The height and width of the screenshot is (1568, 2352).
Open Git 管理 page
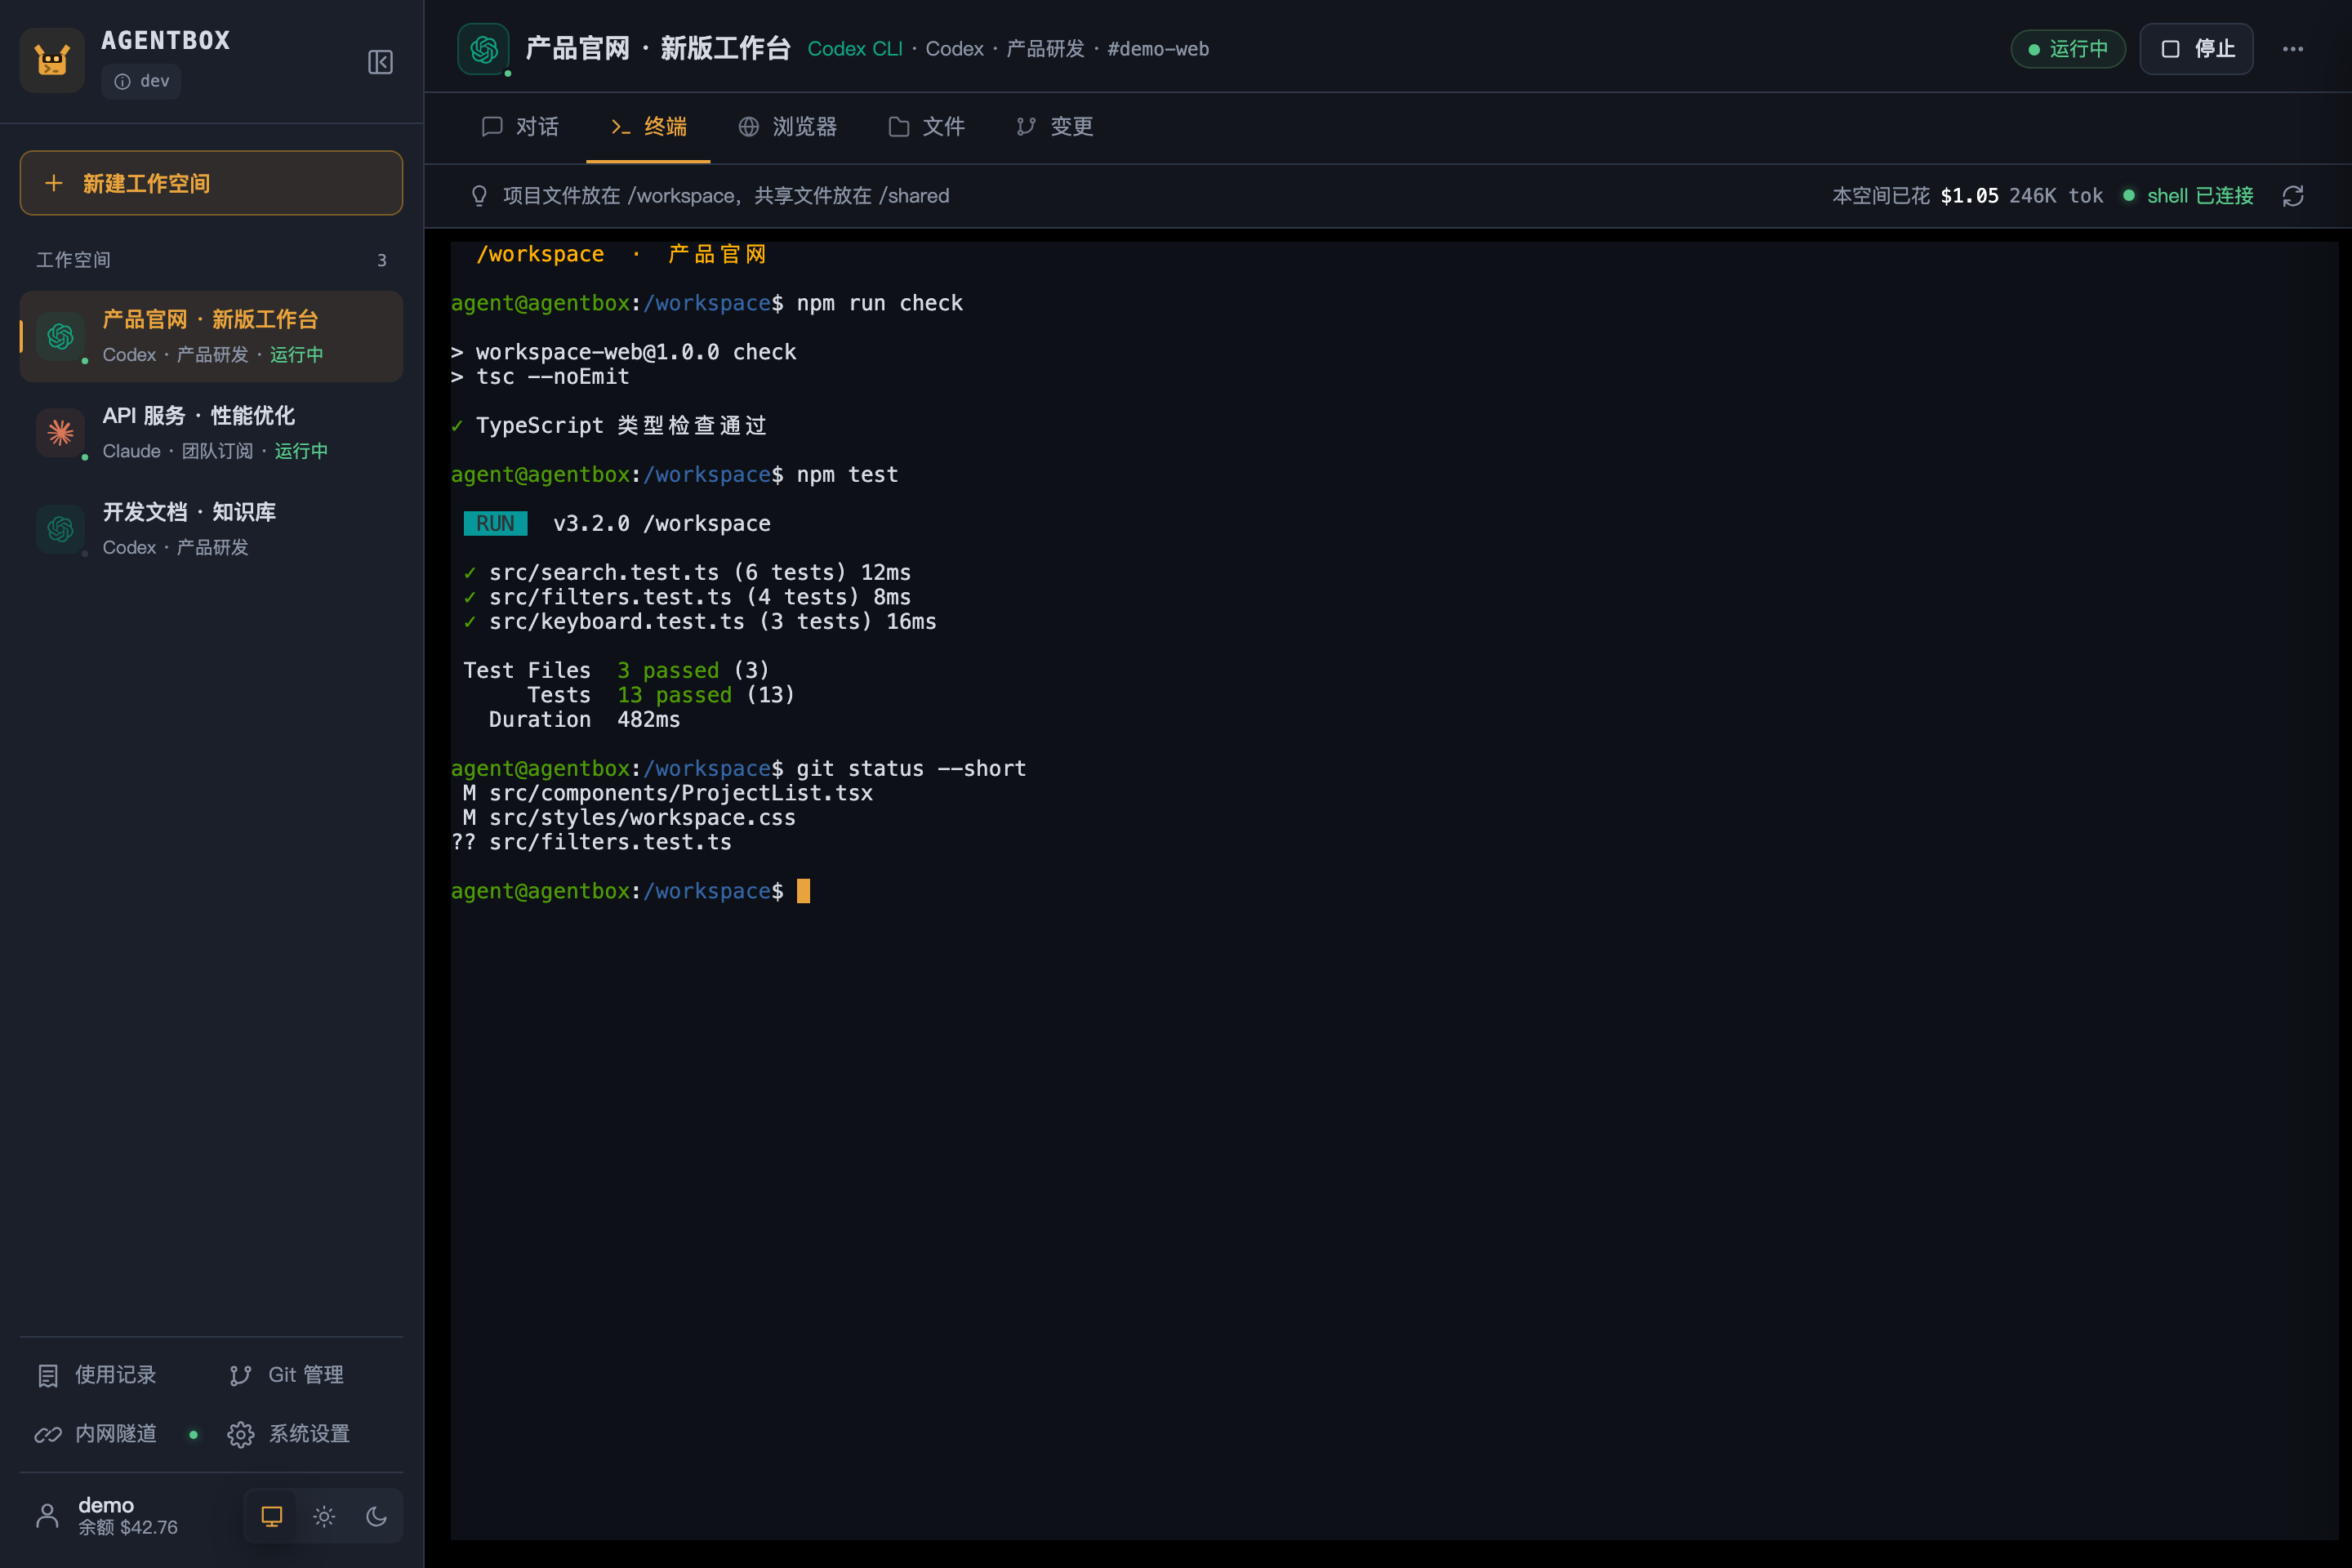coord(305,1375)
